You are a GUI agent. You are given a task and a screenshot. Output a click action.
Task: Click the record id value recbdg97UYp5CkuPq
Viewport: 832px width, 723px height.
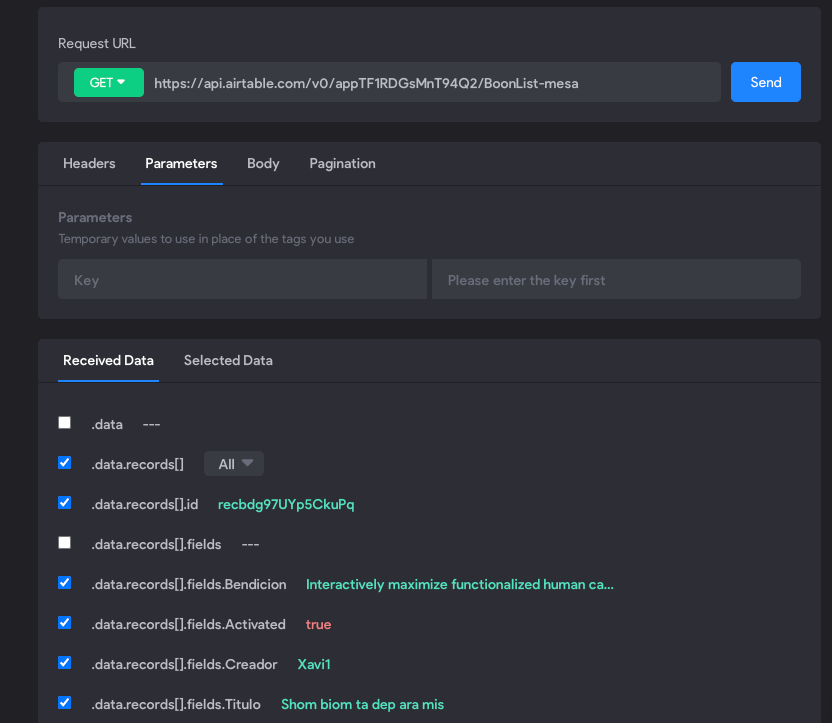click(286, 504)
